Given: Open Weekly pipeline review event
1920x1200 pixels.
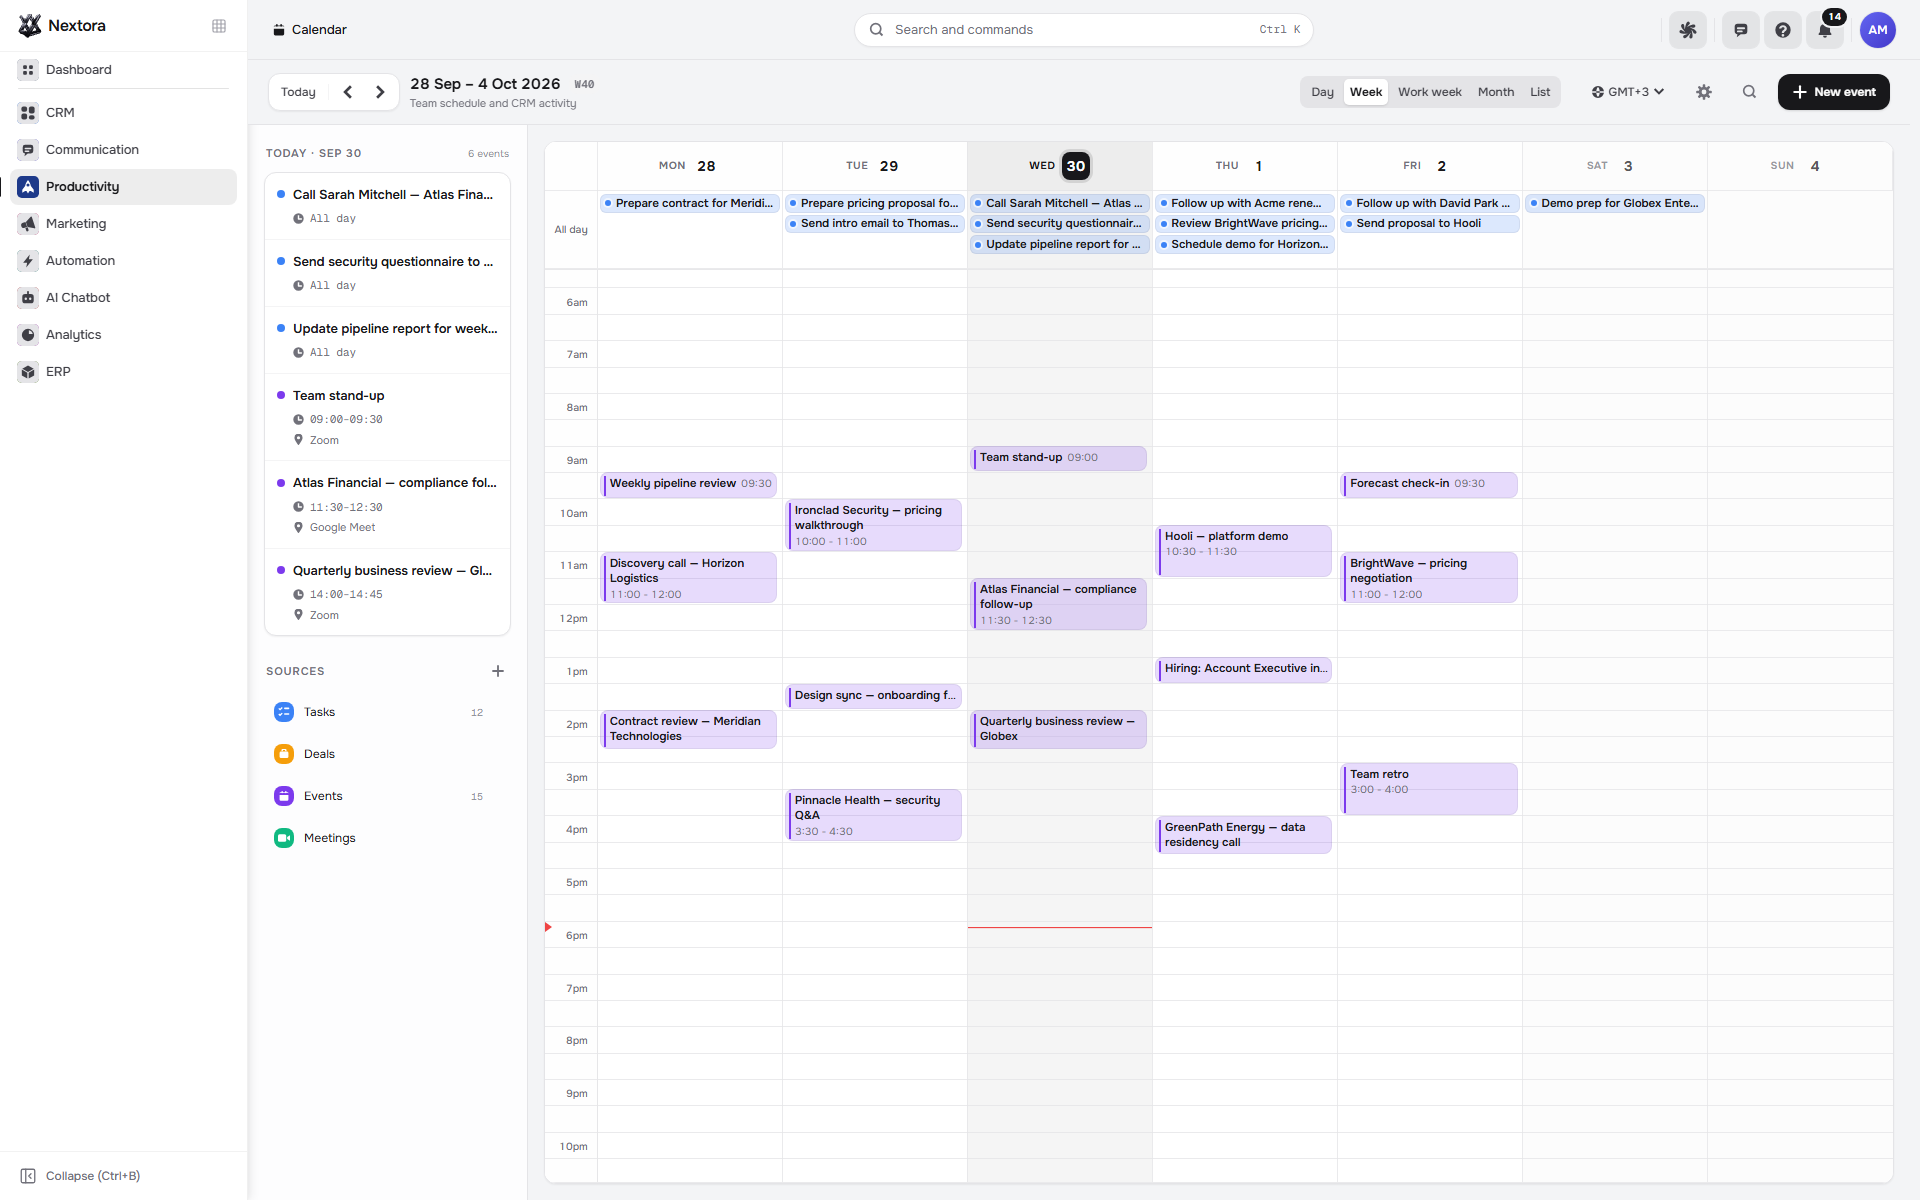Looking at the screenshot, I should tap(689, 484).
